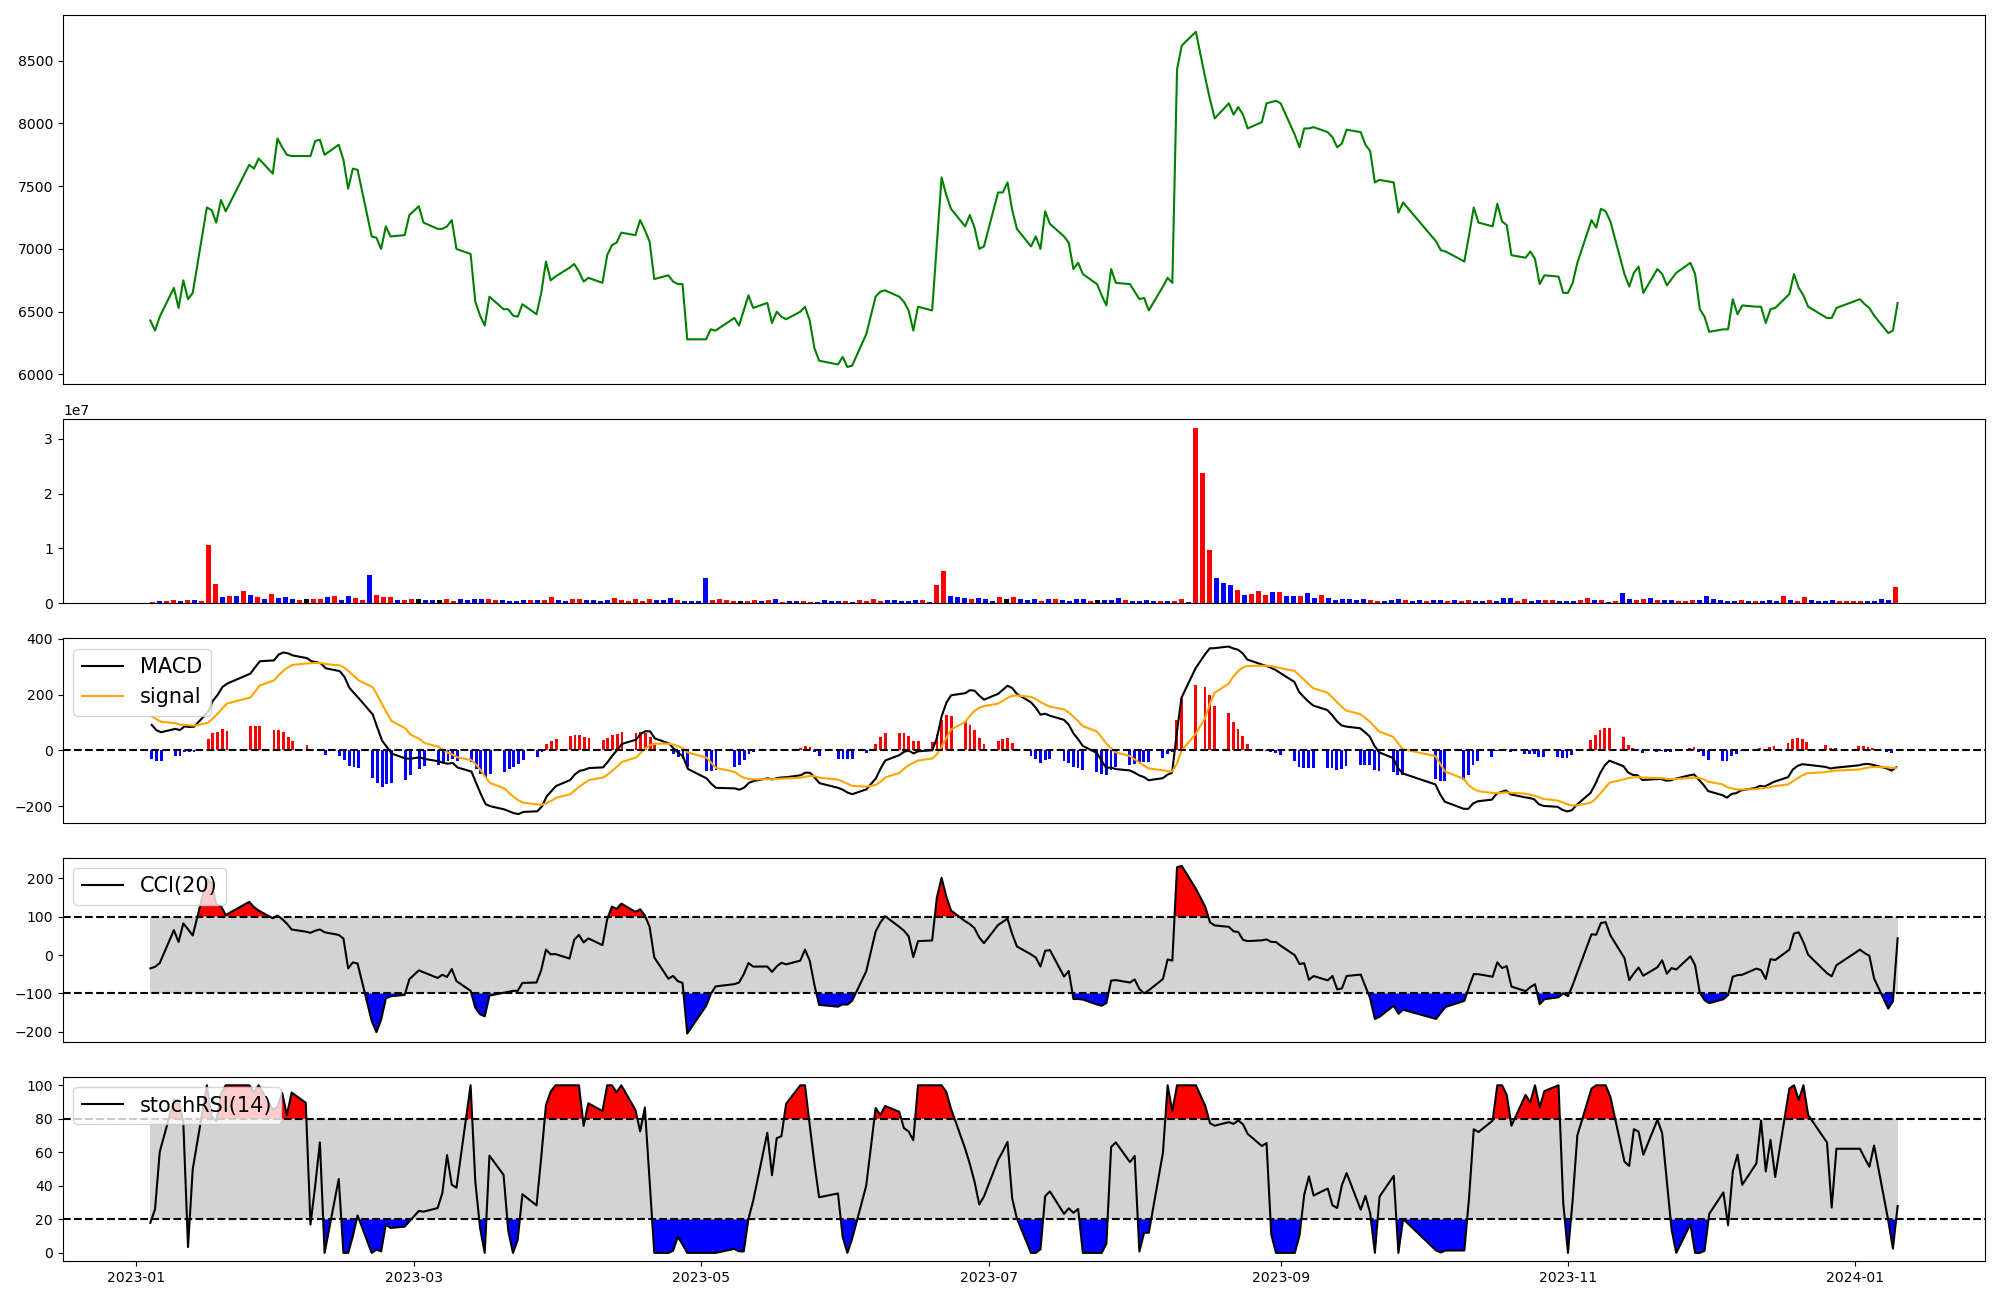The image size is (2000, 1300).
Task: Click the tall red volume bar in January 2023
Action: (x=208, y=574)
